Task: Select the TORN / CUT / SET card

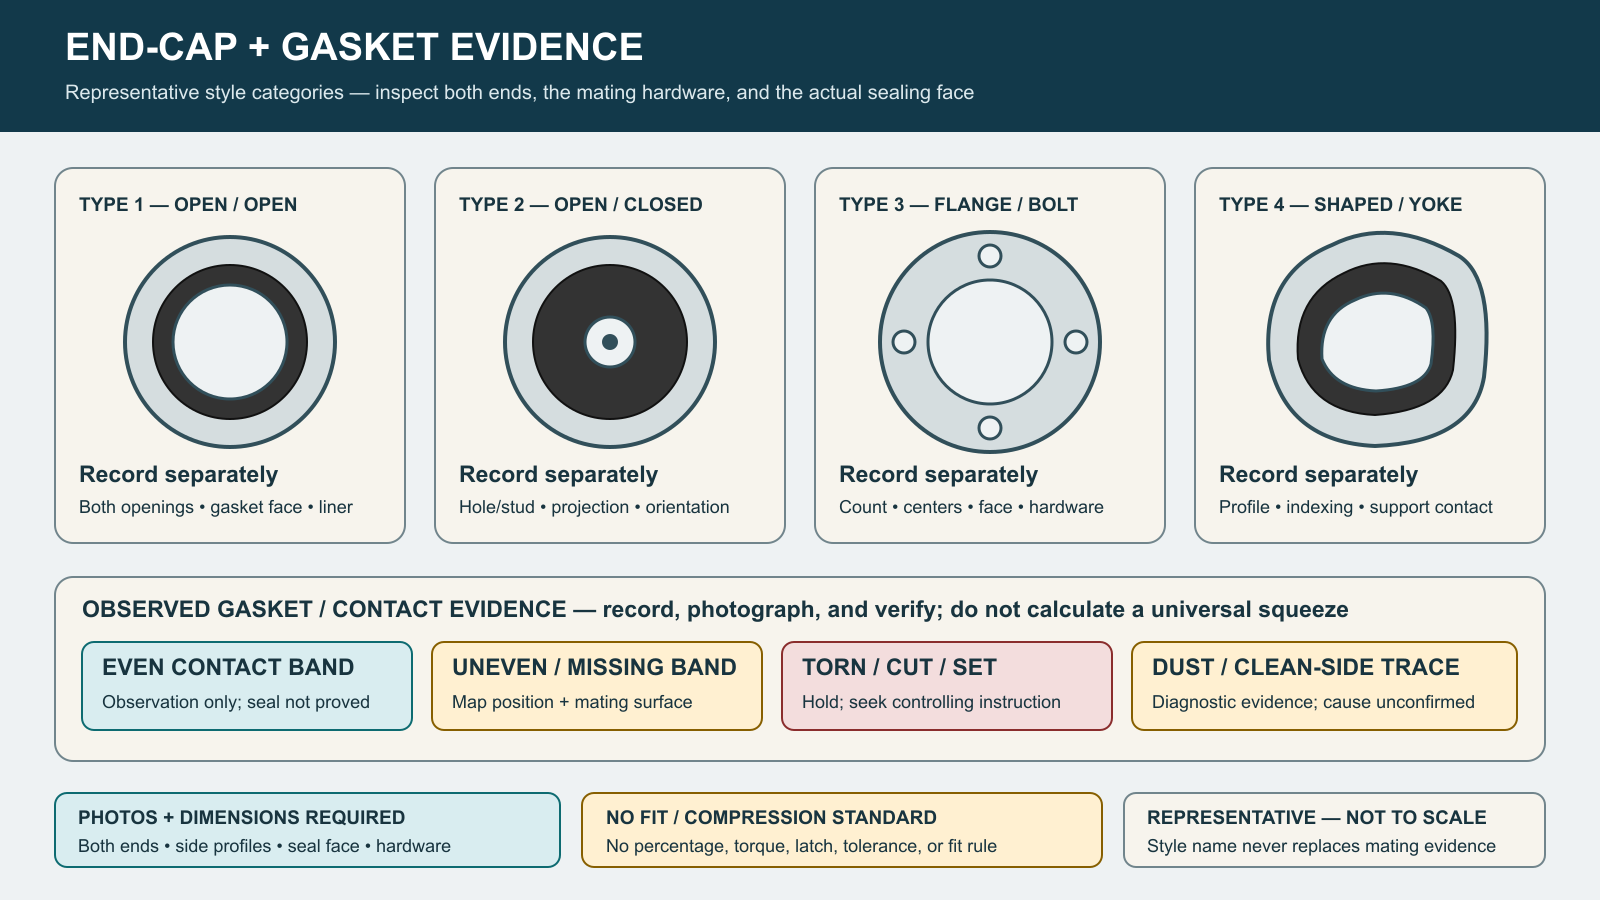Action: tap(947, 686)
